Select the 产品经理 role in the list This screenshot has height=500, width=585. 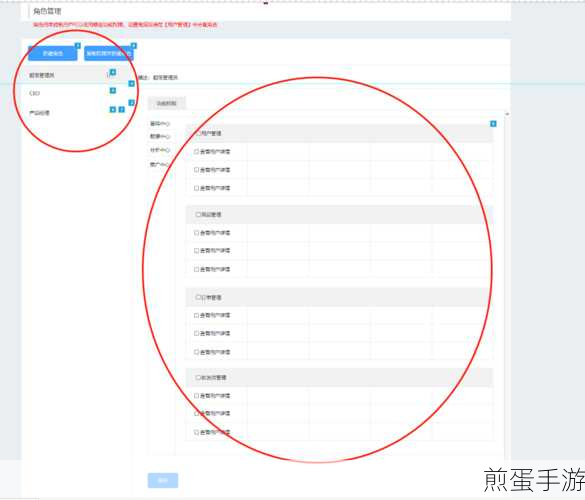(x=39, y=113)
